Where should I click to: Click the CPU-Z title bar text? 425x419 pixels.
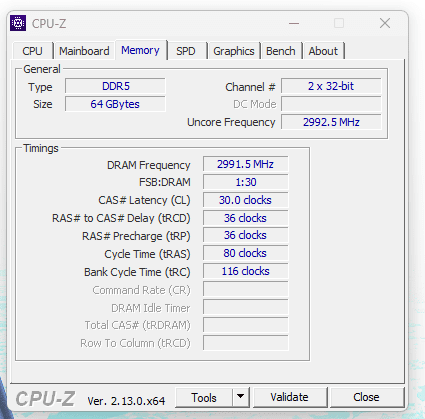[49, 24]
